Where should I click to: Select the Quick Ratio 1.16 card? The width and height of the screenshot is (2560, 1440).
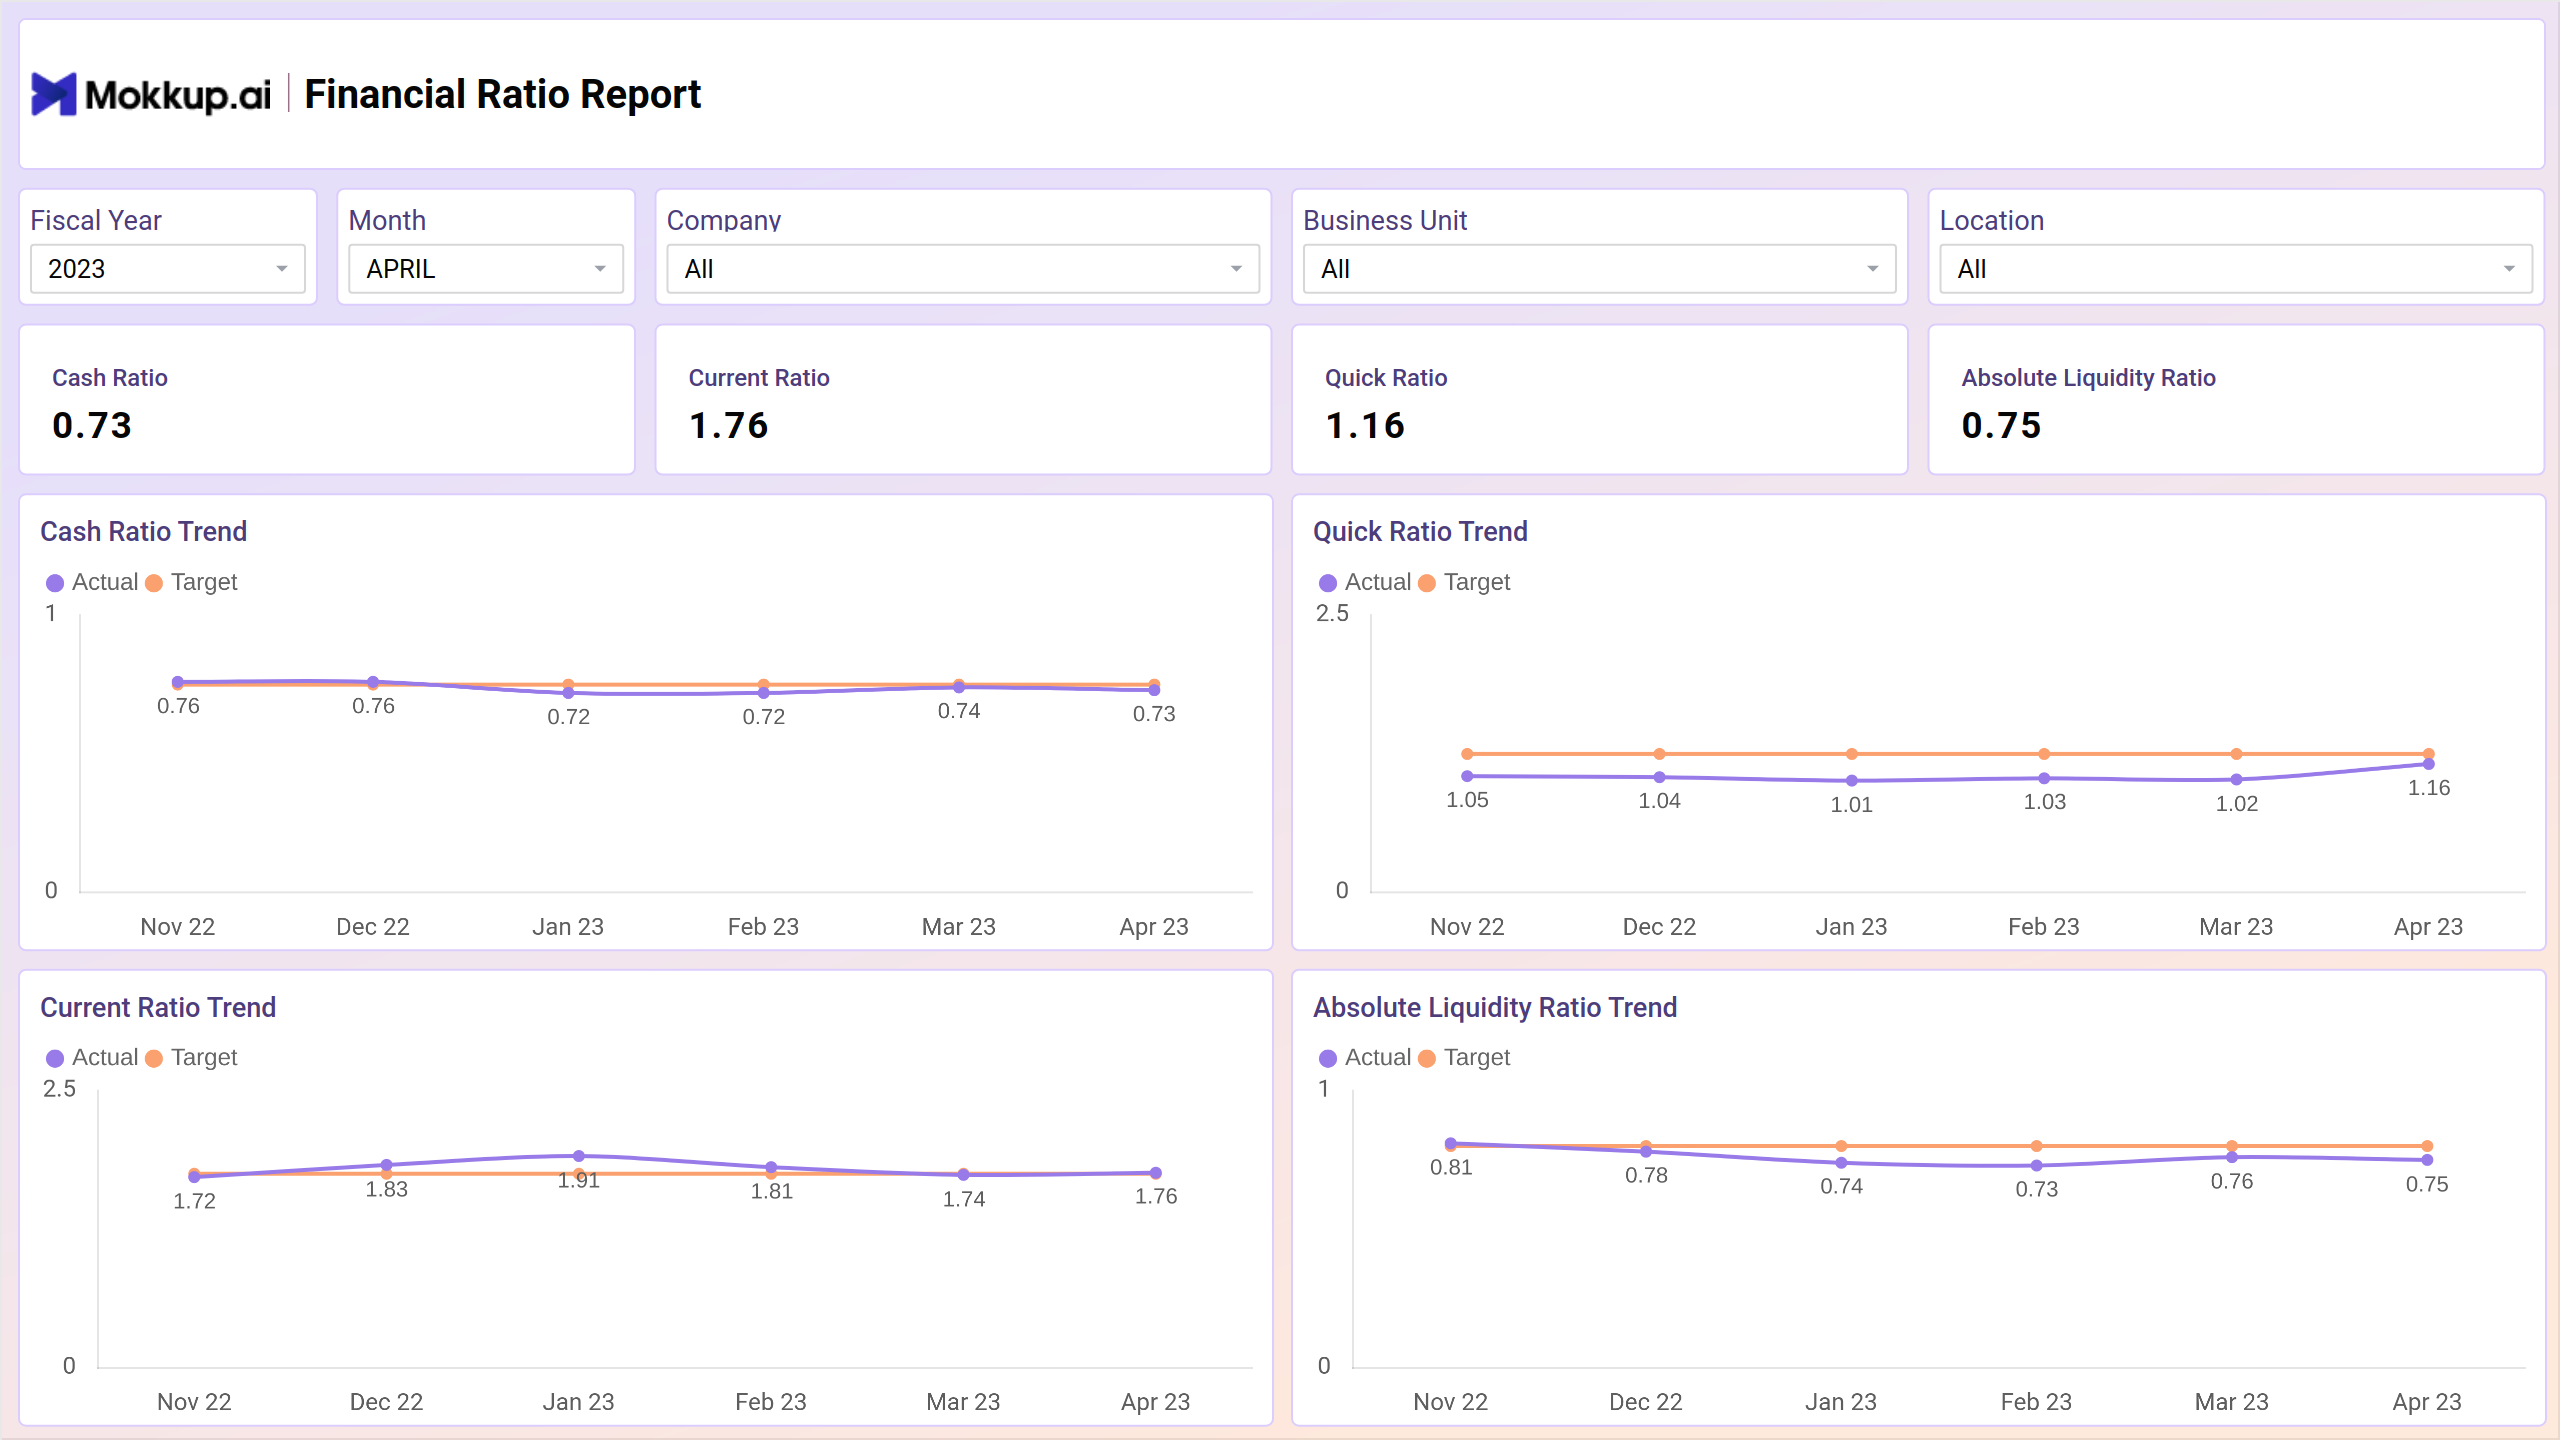tap(1599, 400)
